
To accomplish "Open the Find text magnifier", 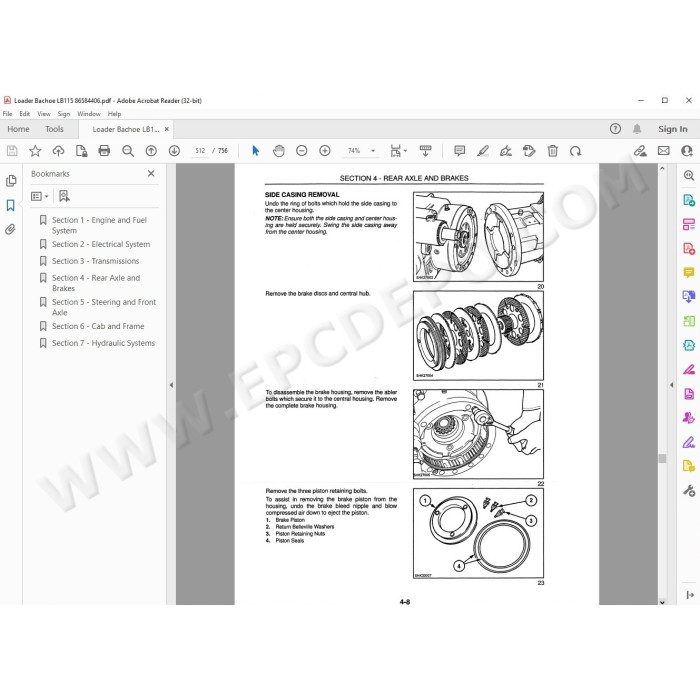I will click(128, 151).
